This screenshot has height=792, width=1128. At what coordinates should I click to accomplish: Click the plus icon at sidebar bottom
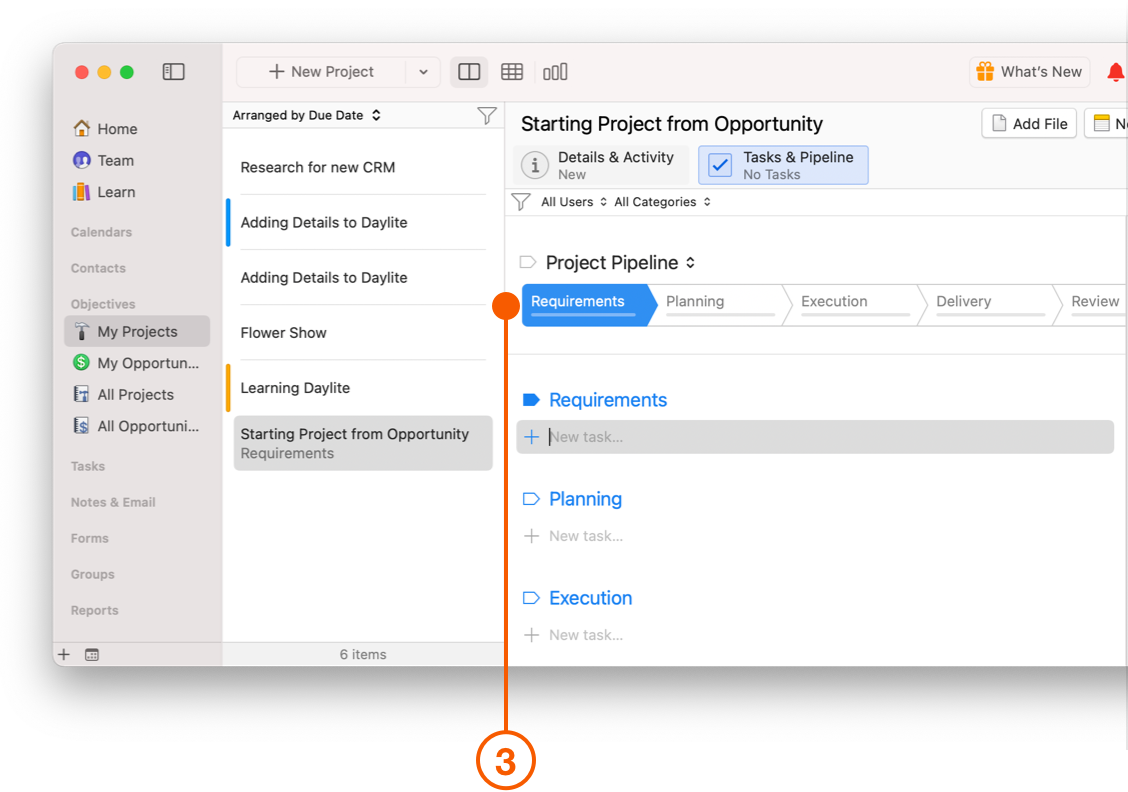click(64, 655)
